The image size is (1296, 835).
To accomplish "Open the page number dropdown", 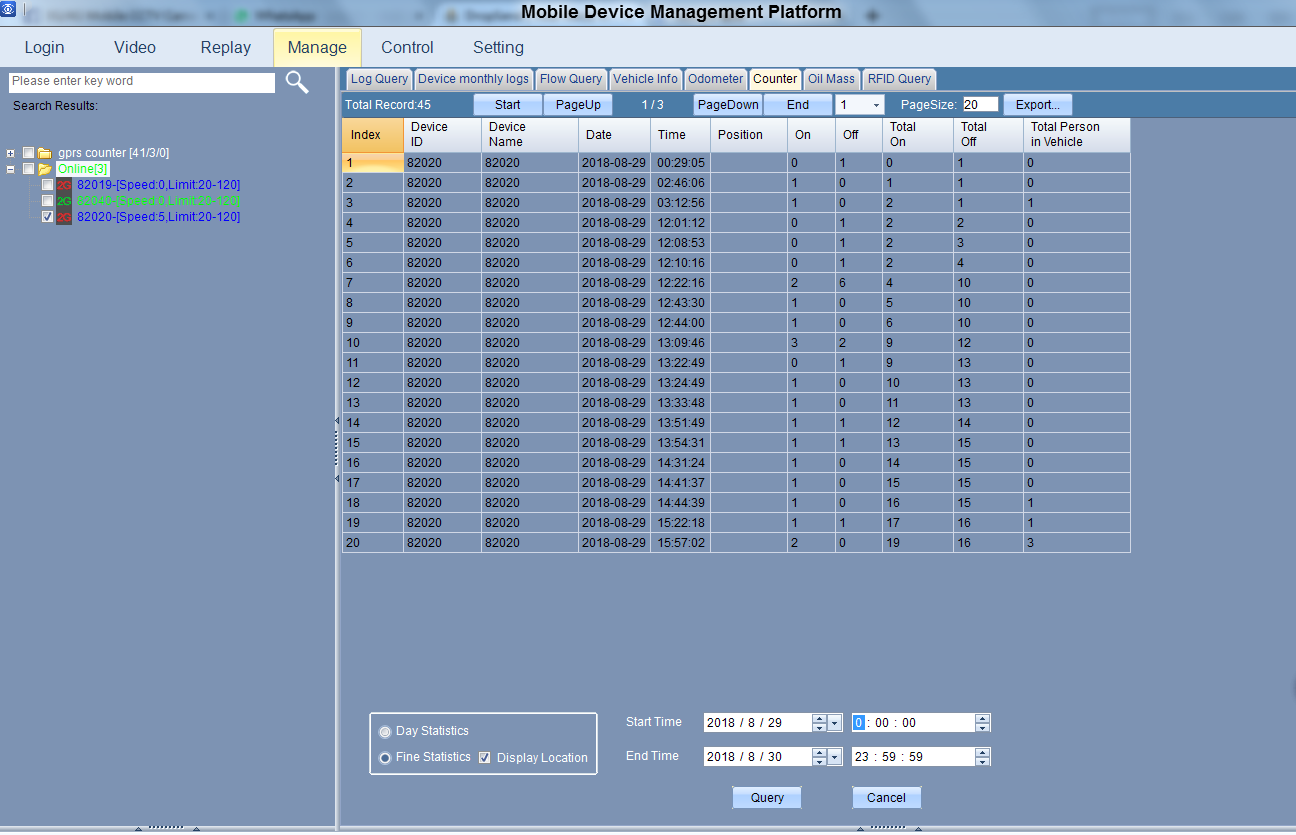I will (876, 105).
